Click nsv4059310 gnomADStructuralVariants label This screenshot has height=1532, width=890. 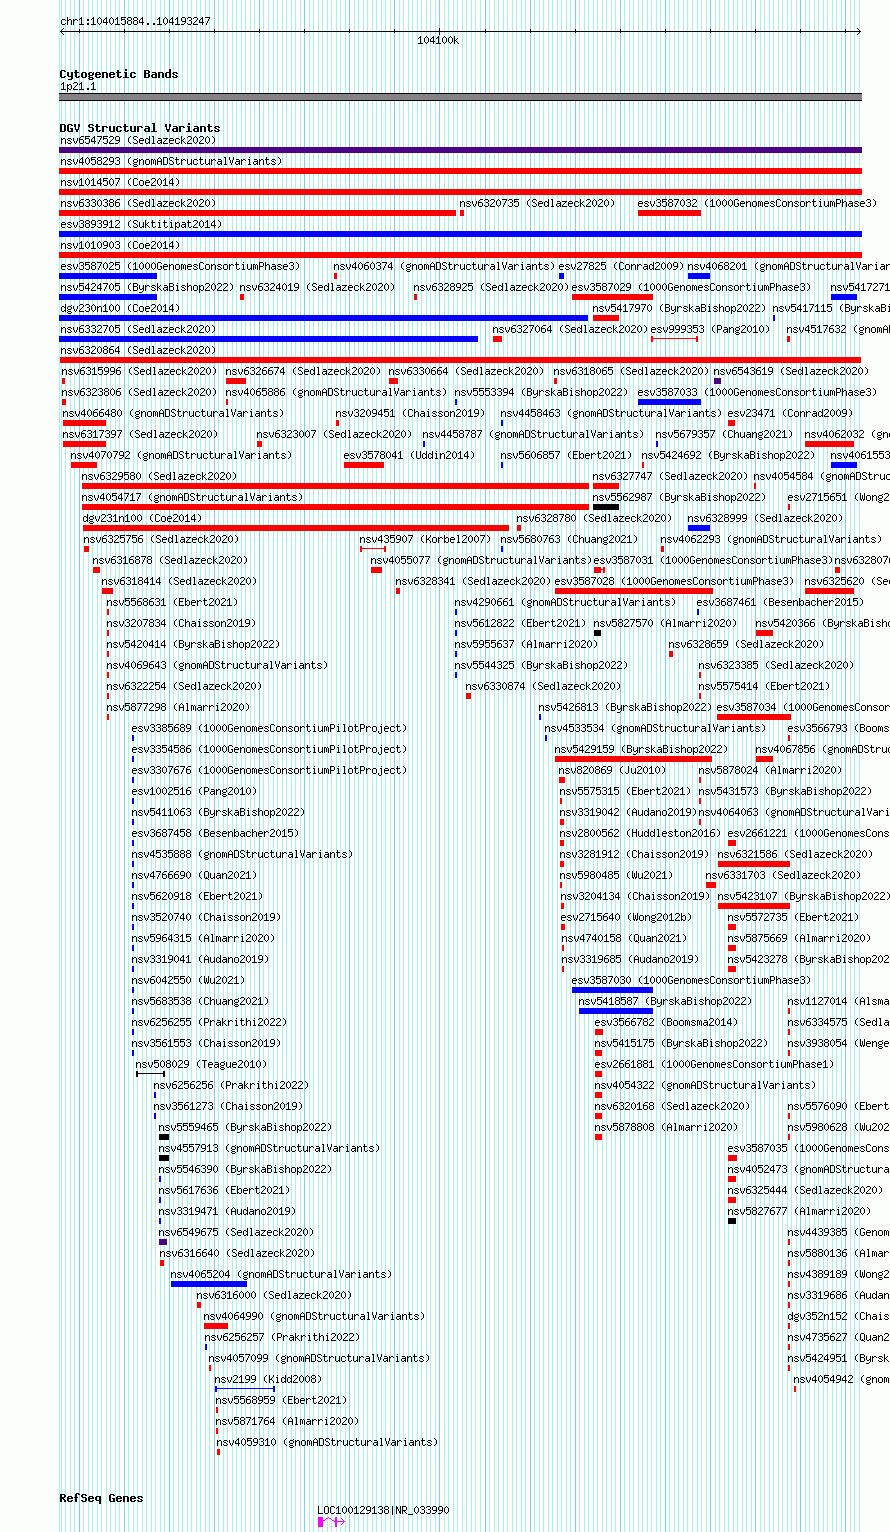pyautogui.click(x=327, y=1442)
